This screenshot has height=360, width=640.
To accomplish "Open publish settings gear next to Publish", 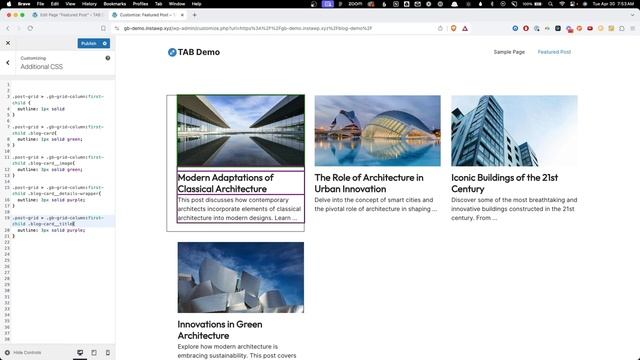I will tap(105, 43).
